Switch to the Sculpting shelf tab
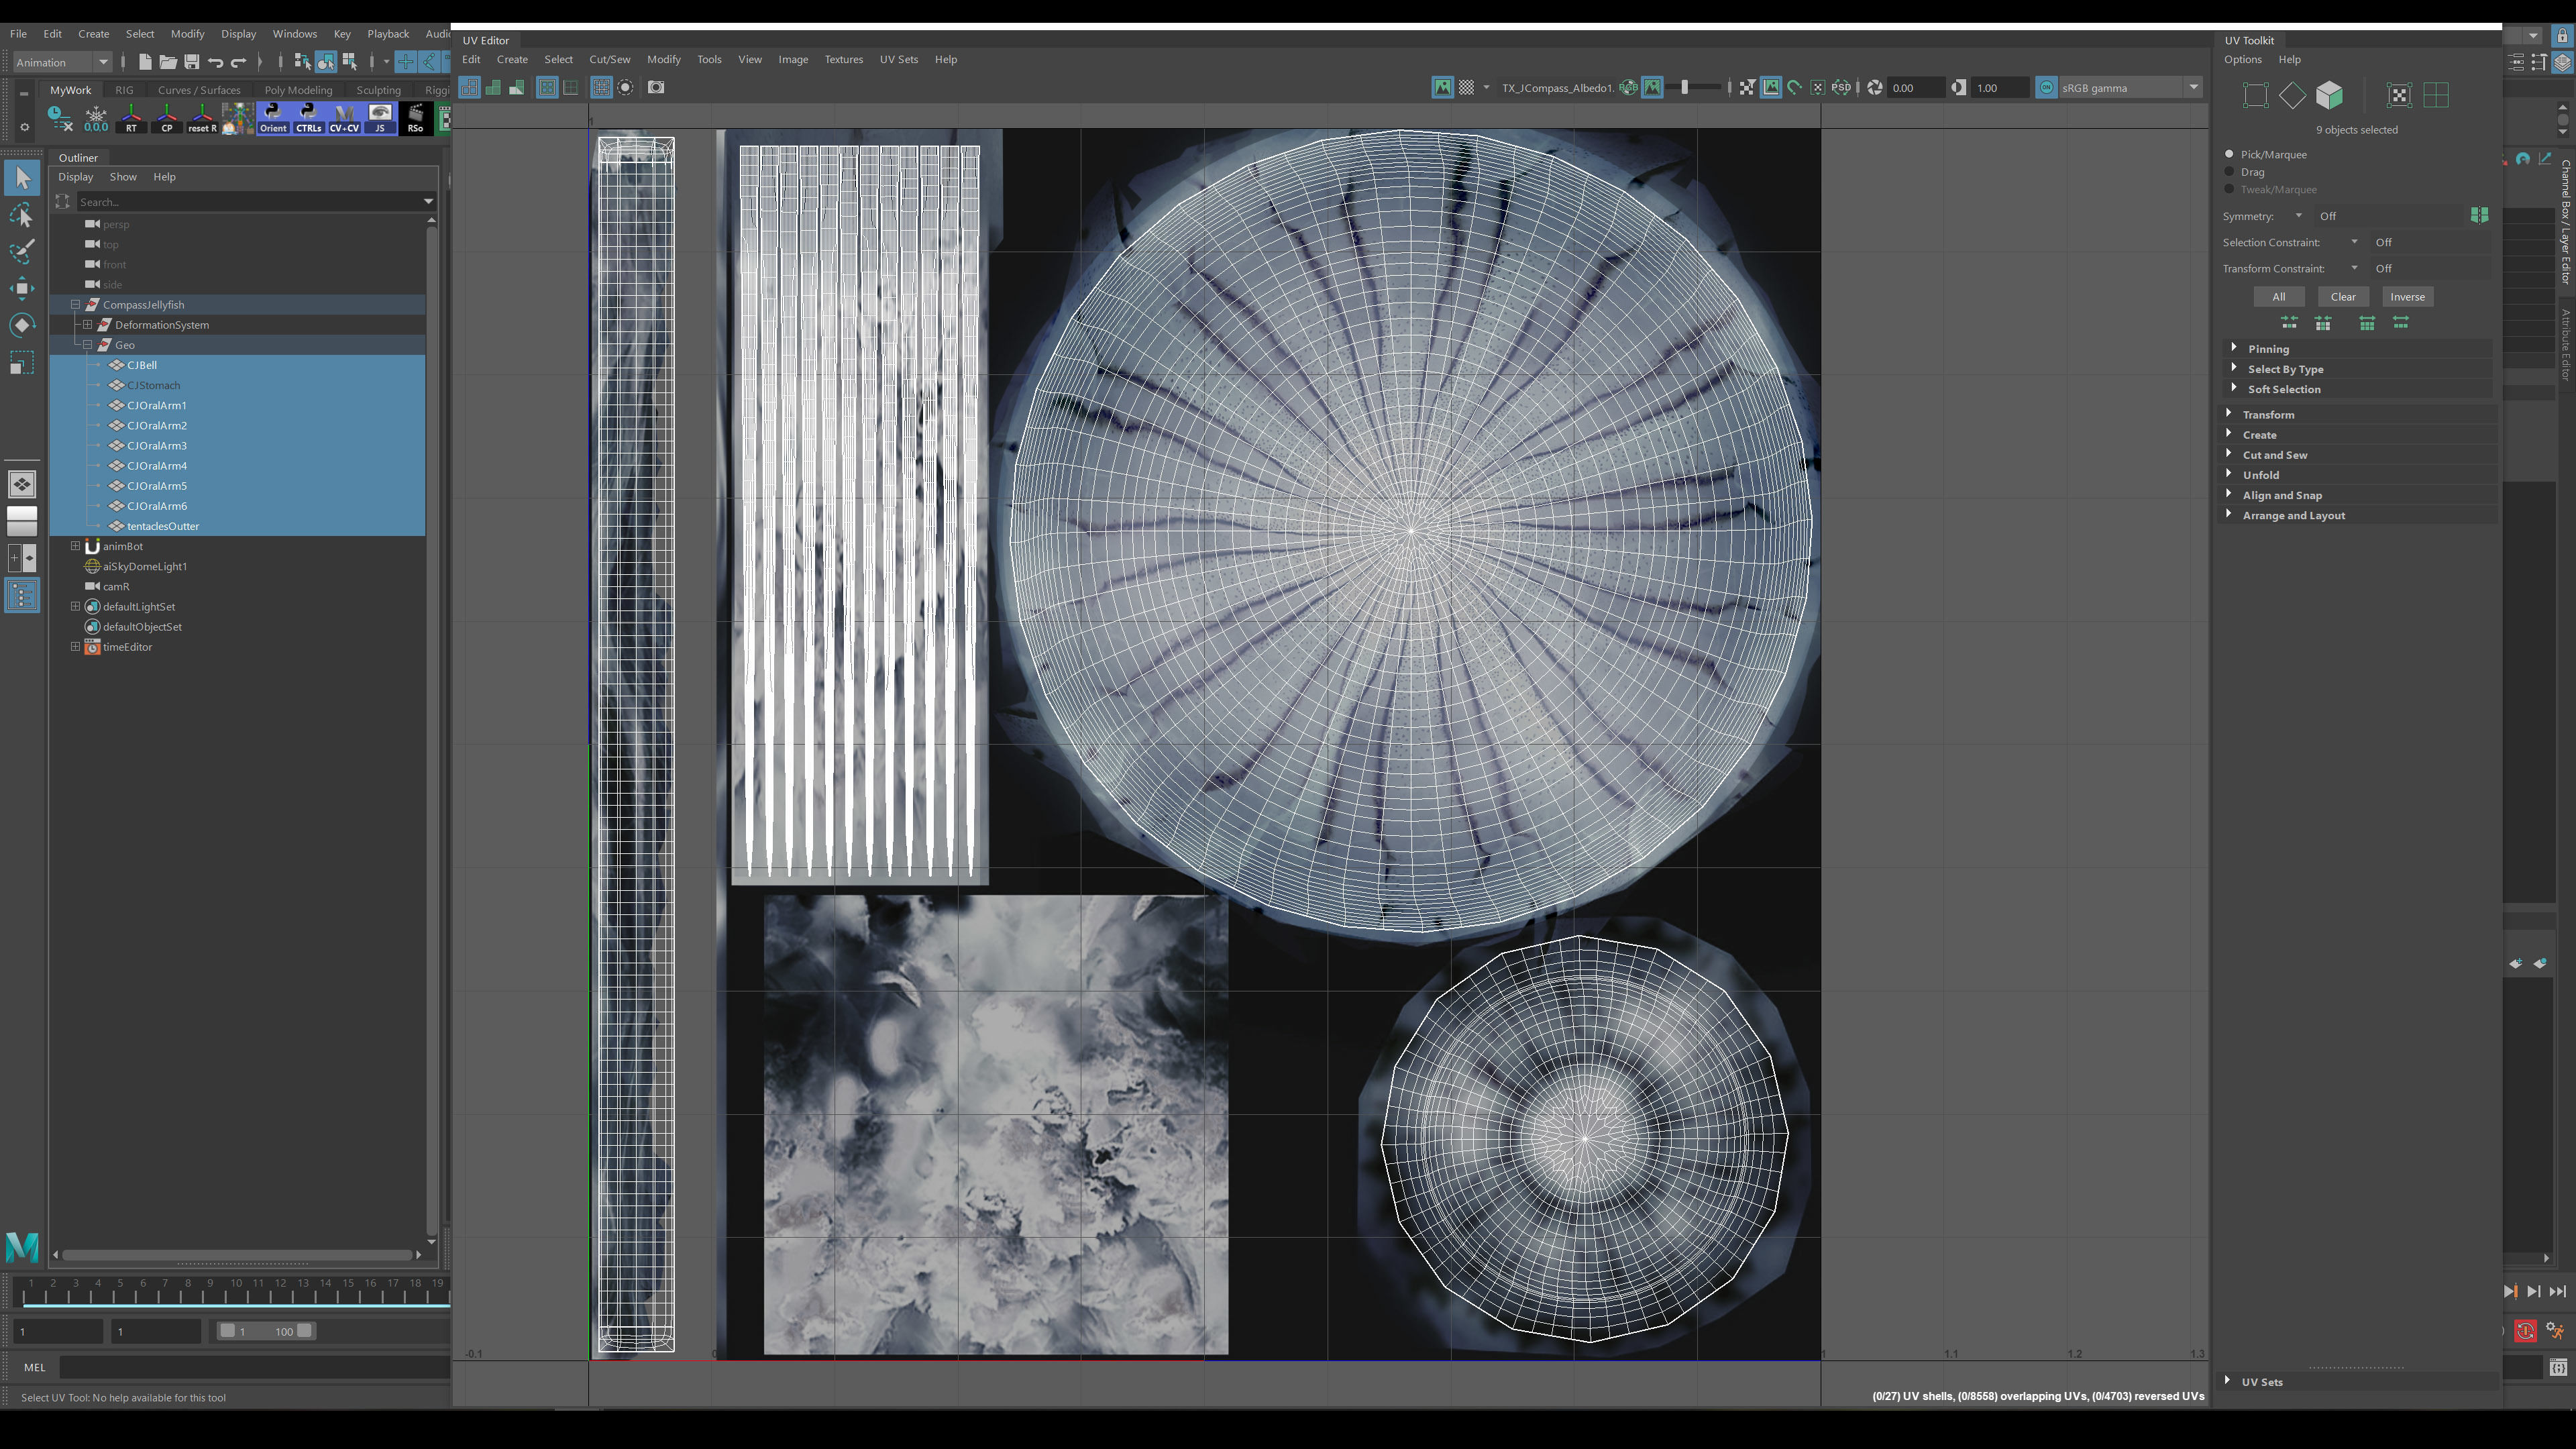 pos(378,90)
